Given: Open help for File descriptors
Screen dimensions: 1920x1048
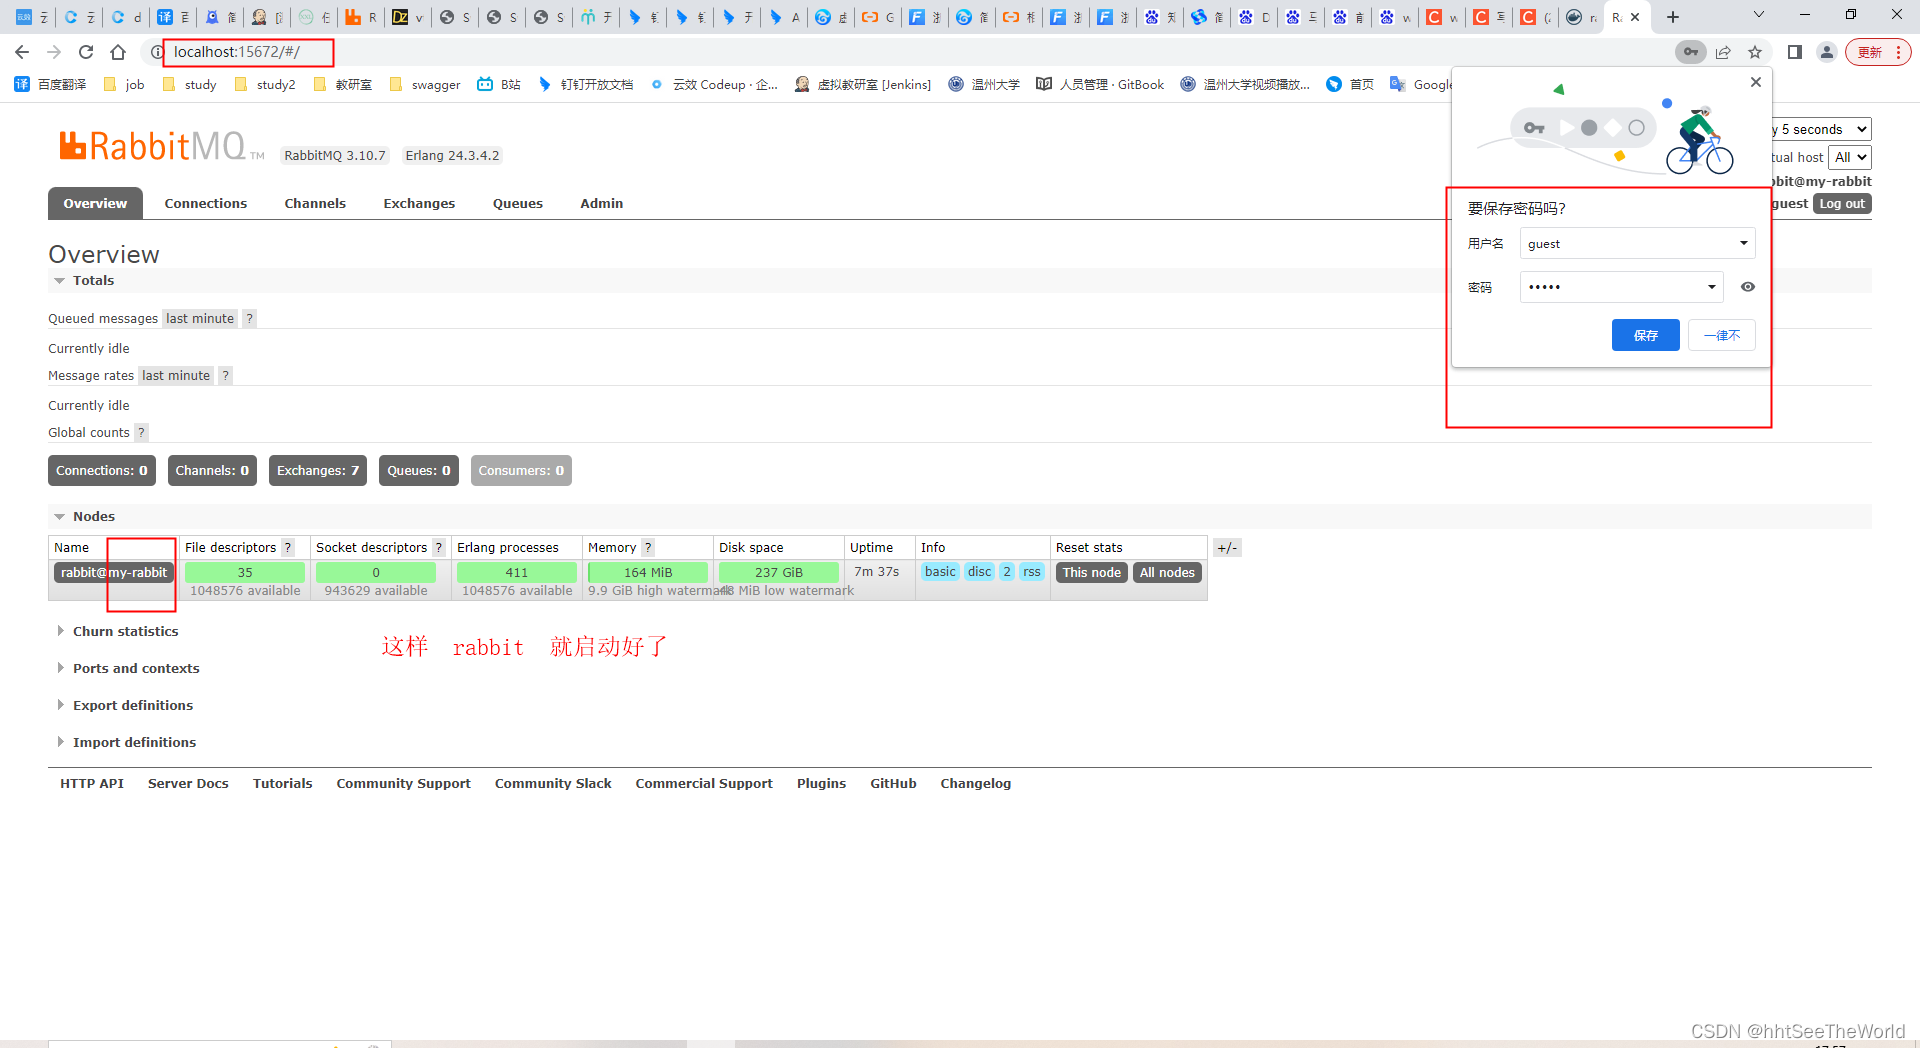Looking at the screenshot, I should (x=288, y=548).
